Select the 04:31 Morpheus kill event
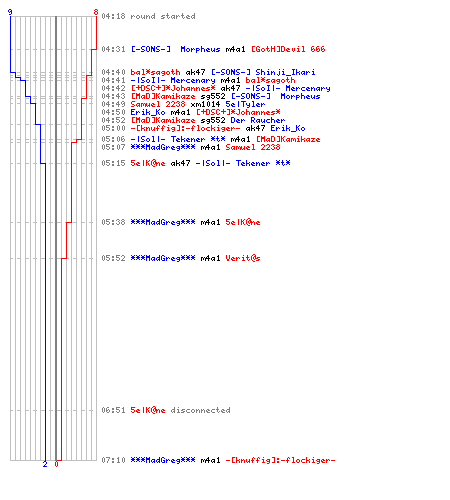 213,49
